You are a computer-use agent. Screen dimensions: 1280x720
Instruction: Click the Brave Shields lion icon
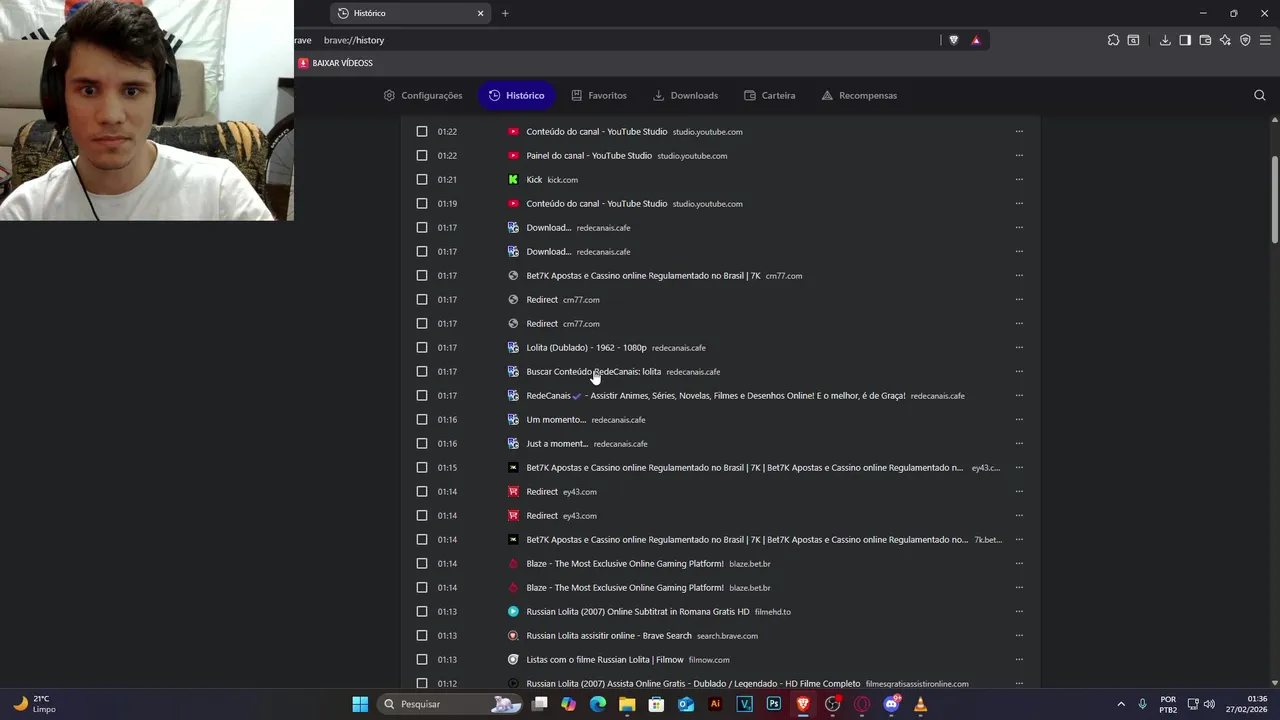tap(953, 40)
